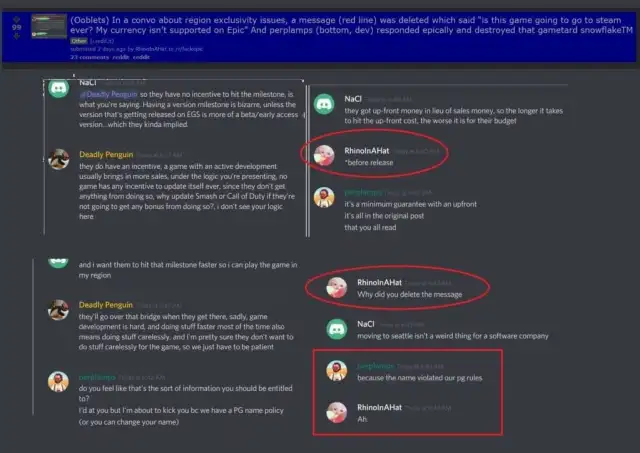Click perplamps' avatar beside 'do you feel like'

click(58, 382)
